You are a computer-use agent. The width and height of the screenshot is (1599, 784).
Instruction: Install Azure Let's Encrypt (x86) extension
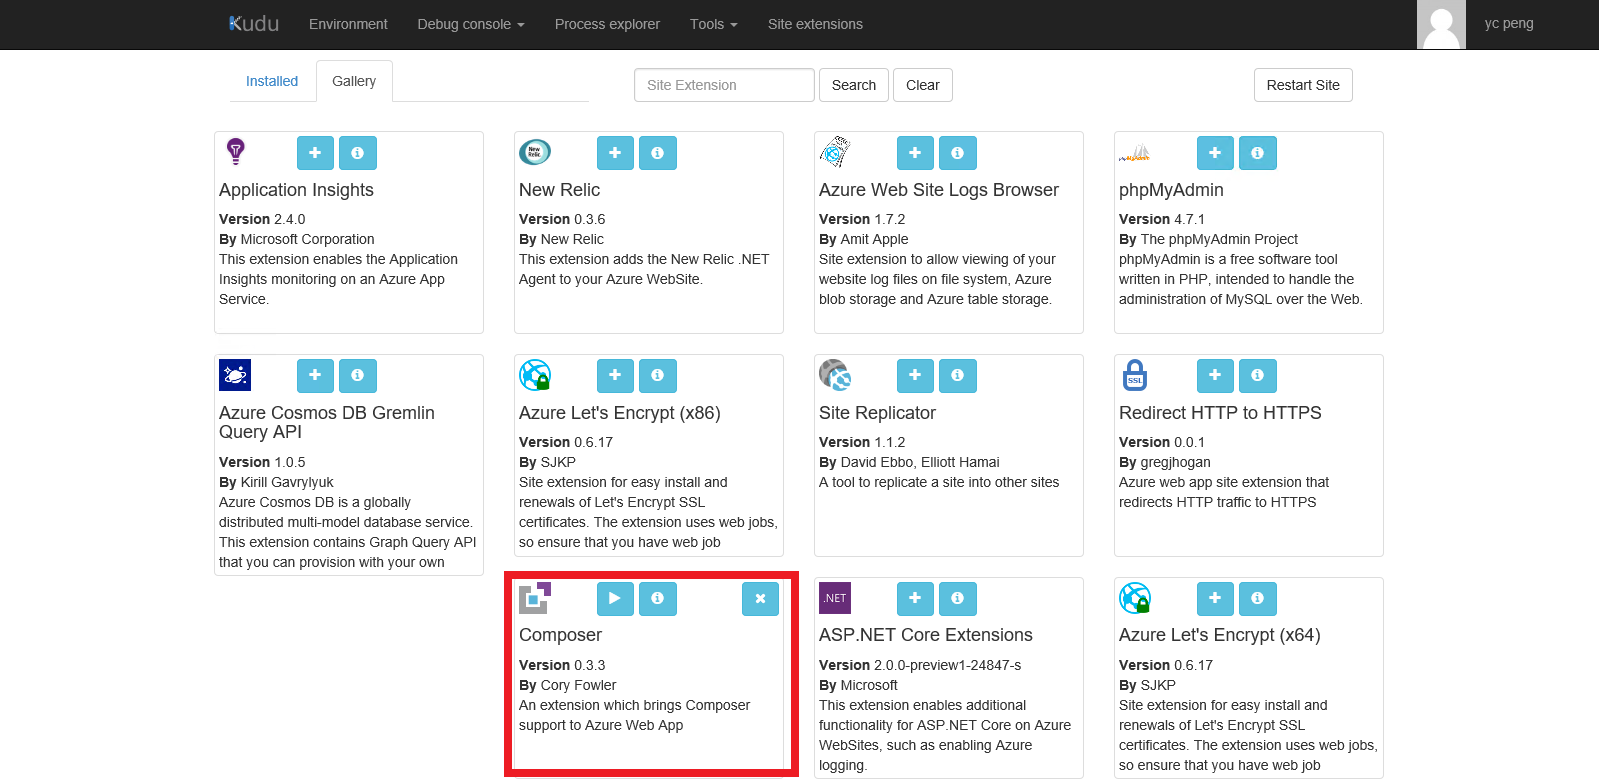point(615,376)
